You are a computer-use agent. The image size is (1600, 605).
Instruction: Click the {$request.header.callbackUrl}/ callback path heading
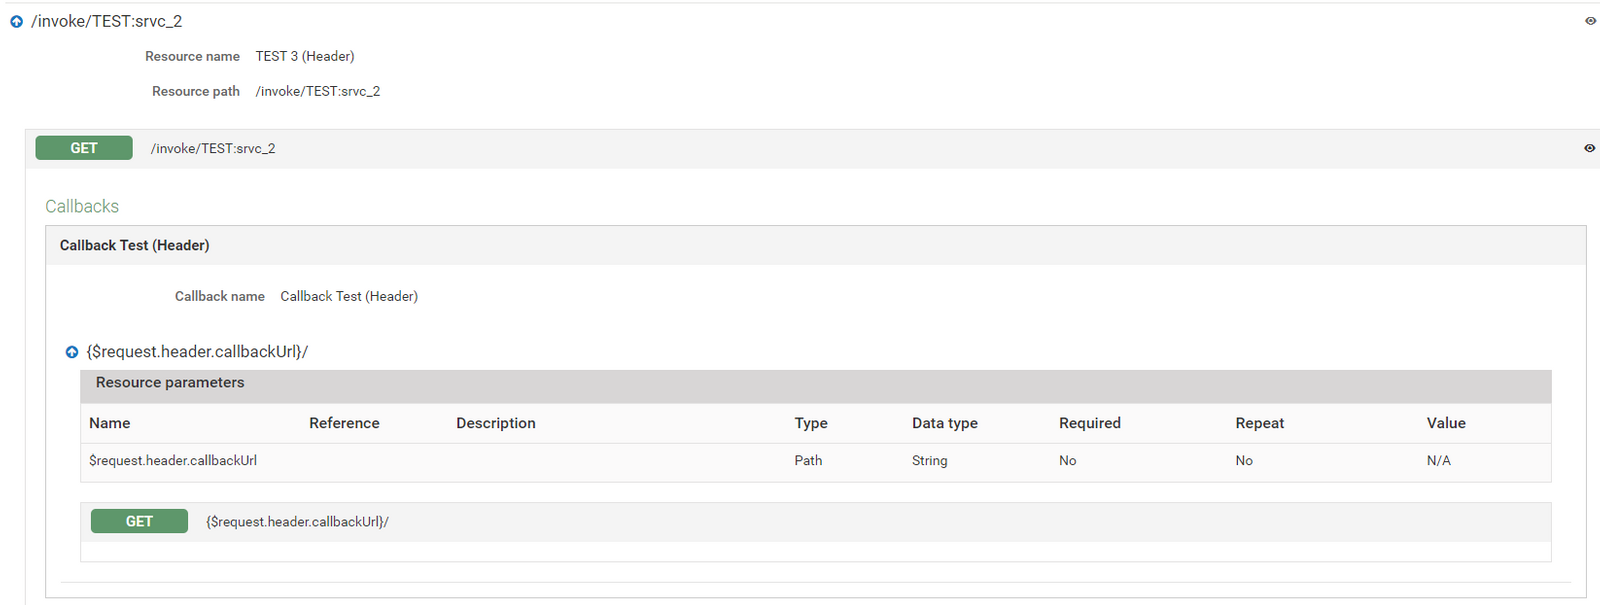point(197,352)
